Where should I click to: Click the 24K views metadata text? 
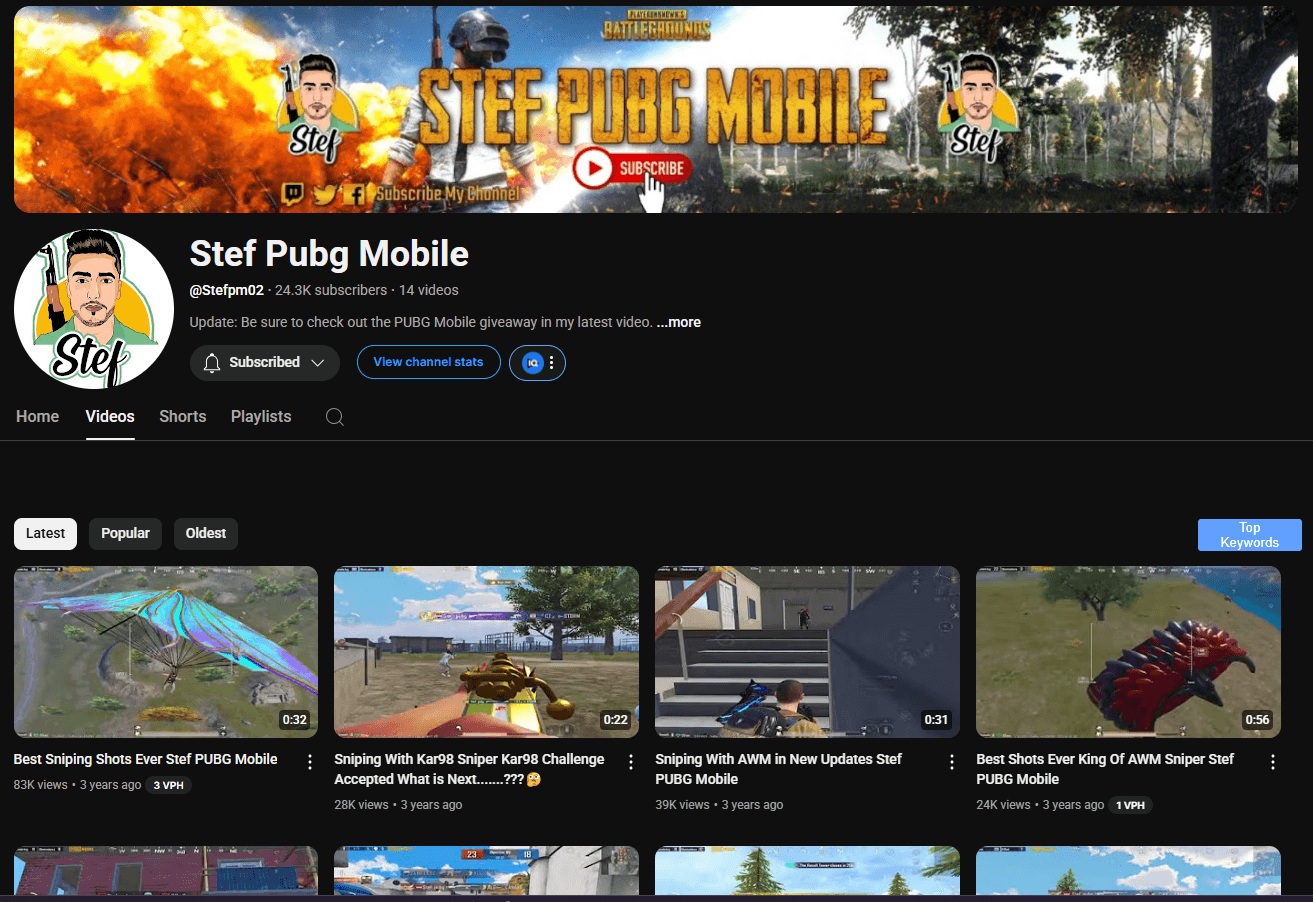point(1003,805)
